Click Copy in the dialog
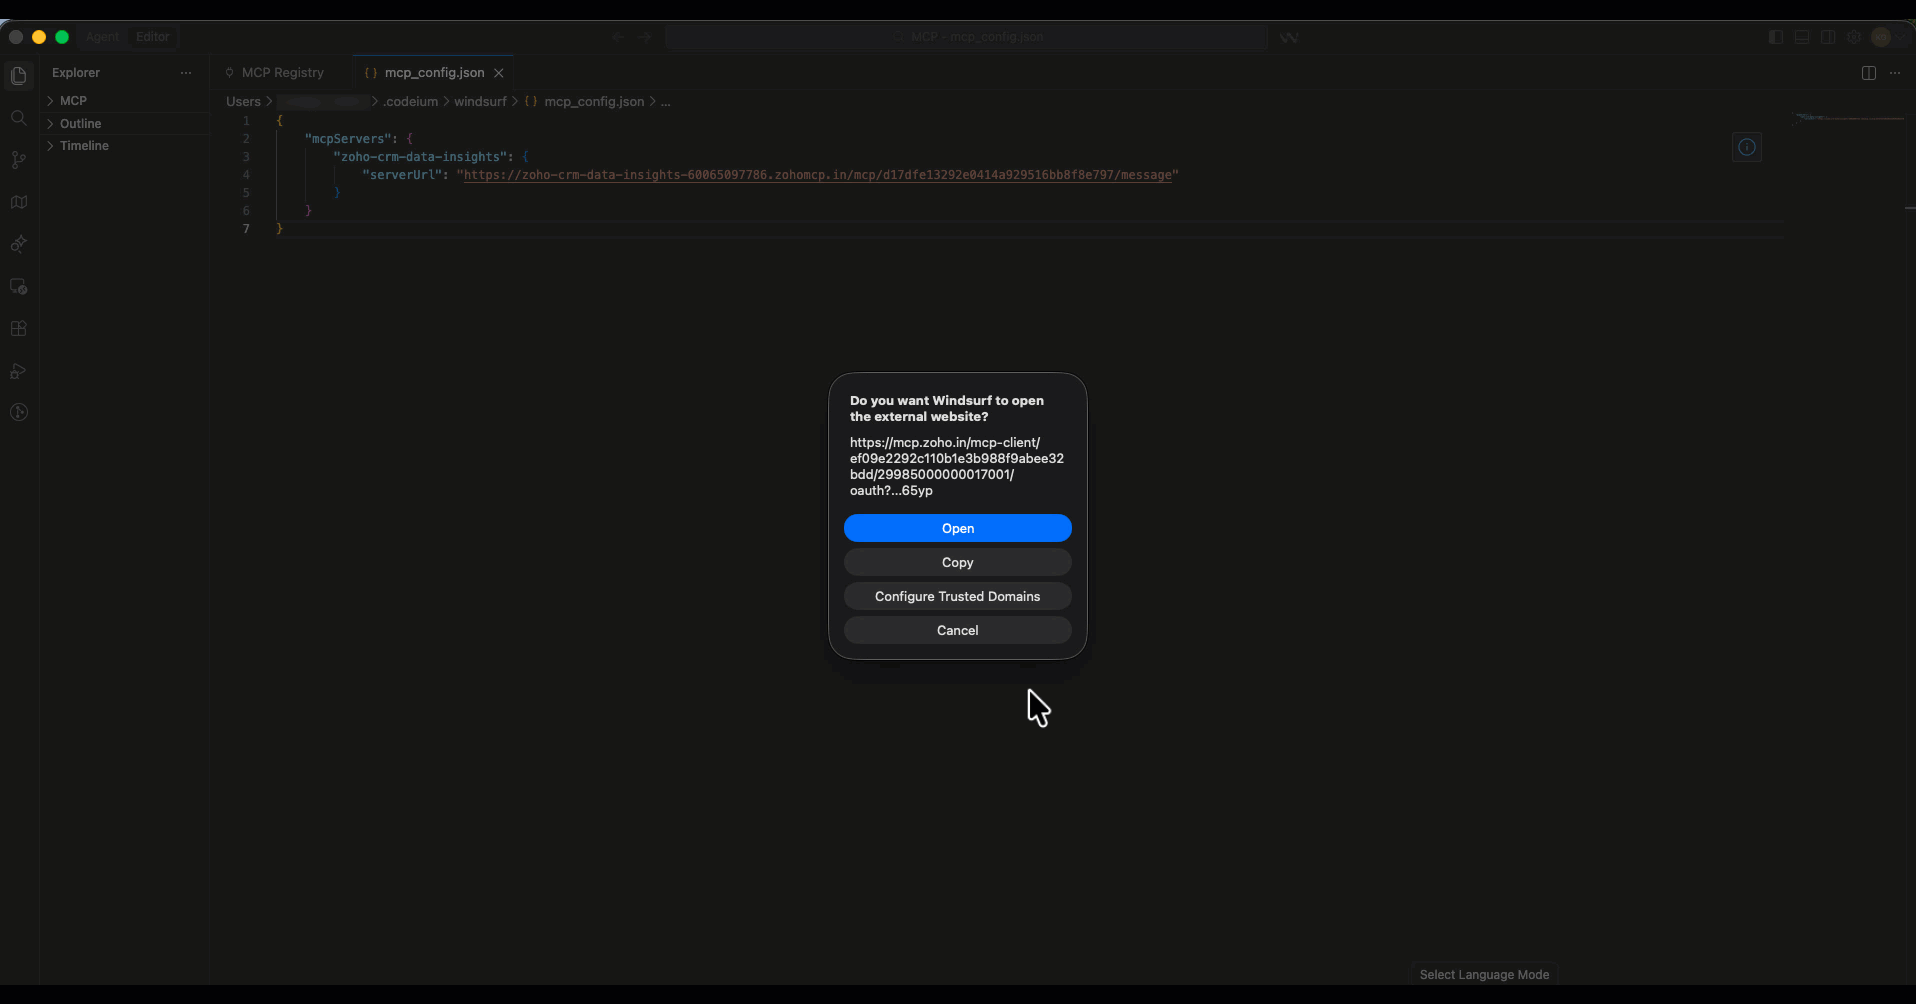1916x1004 pixels. pos(958,562)
